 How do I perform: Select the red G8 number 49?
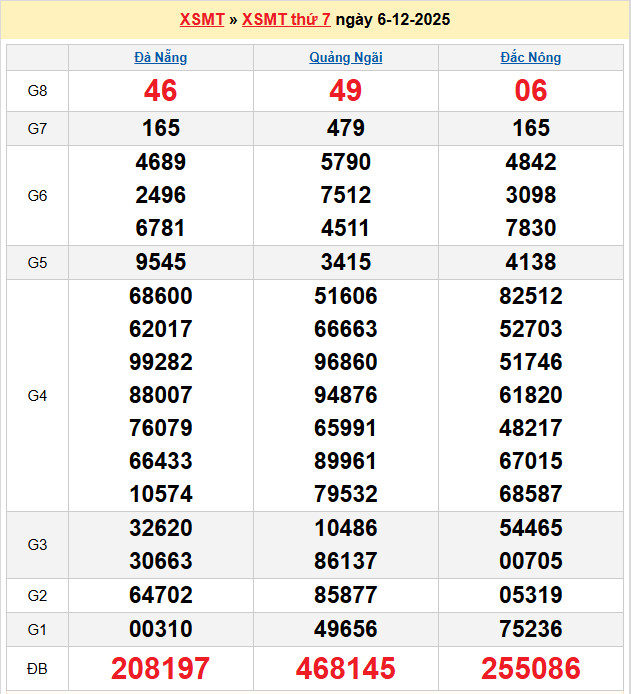click(x=345, y=91)
